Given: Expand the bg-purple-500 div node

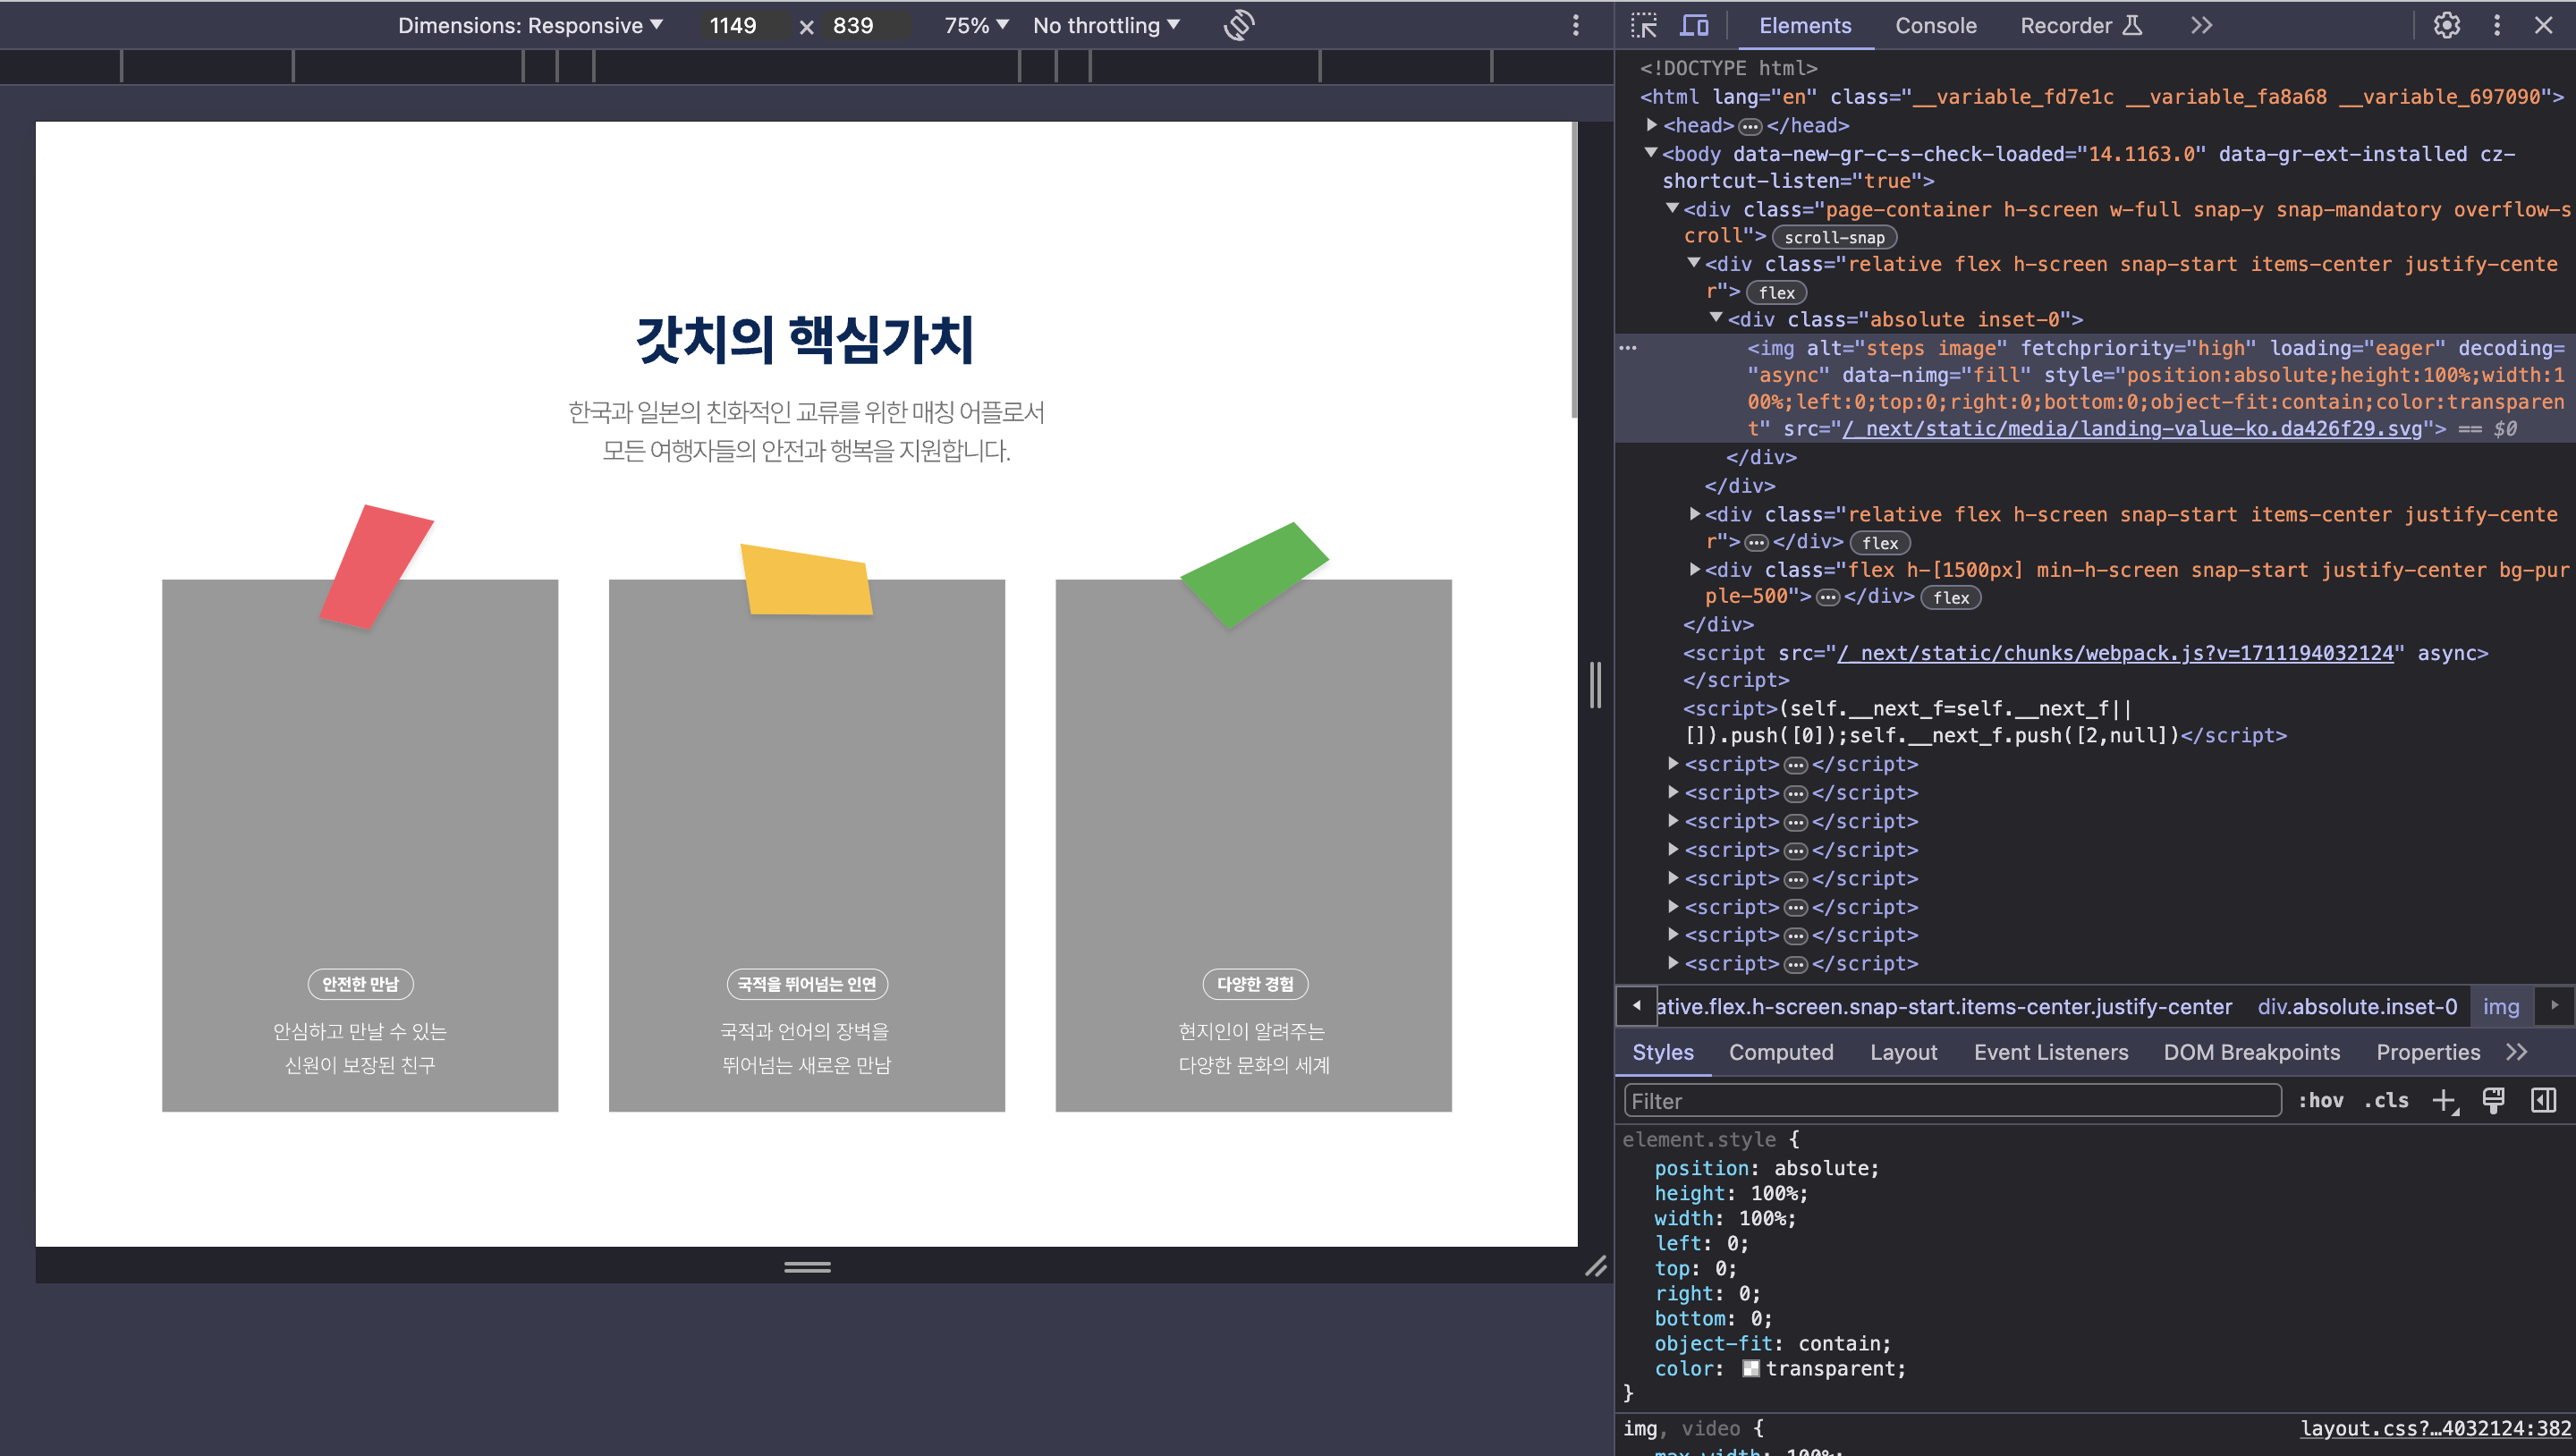Looking at the screenshot, I should coord(1694,569).
